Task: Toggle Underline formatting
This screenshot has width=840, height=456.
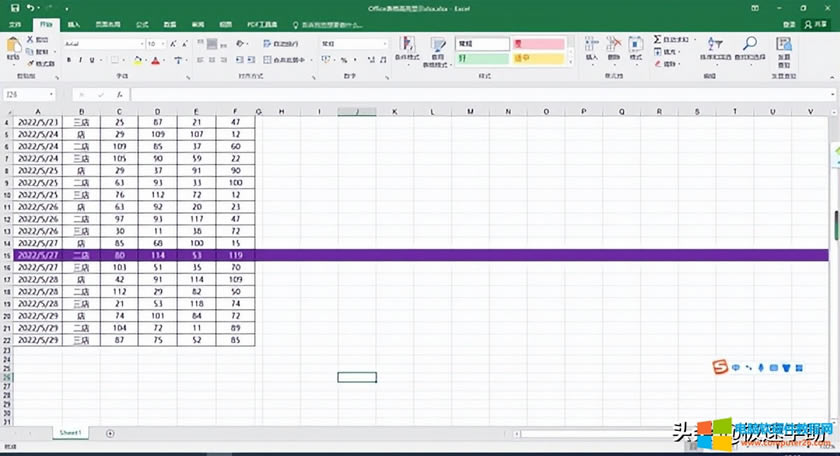Action: 94,60
